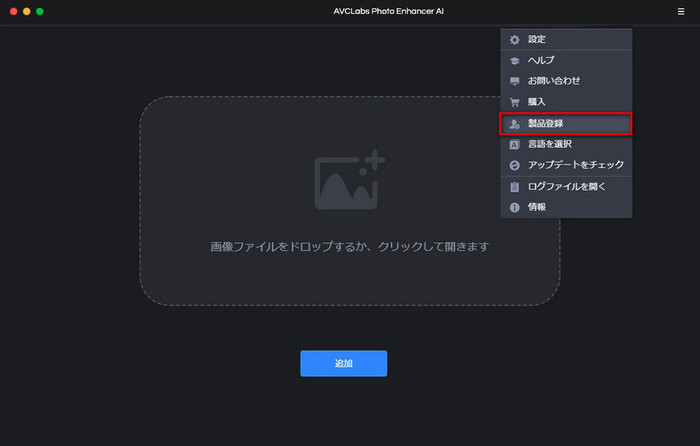The image size is (700, 446).
Task: Click the graduation cap icon beside ヘルプ
Action: [514, 61]
